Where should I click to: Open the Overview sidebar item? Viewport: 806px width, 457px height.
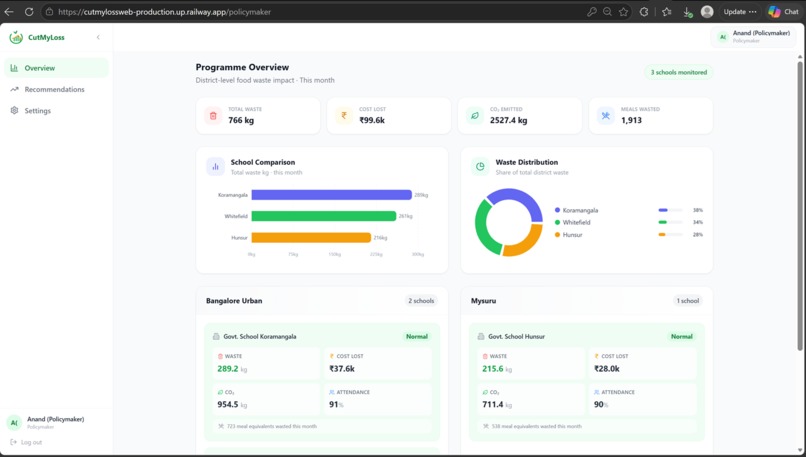57,68
